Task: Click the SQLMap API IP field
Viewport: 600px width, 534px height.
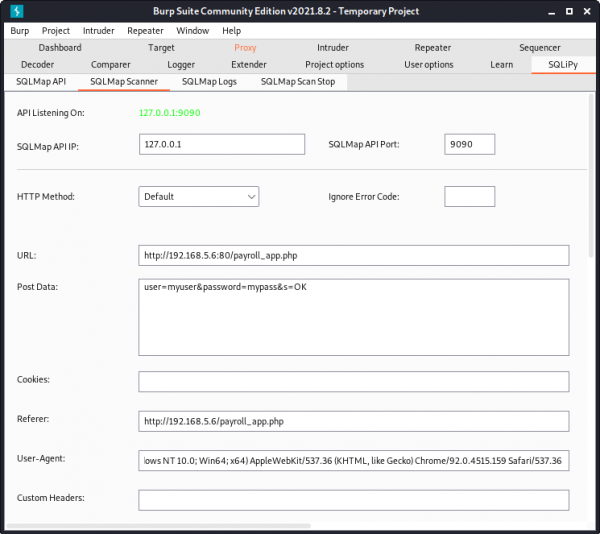Action: tap(221, 145)
